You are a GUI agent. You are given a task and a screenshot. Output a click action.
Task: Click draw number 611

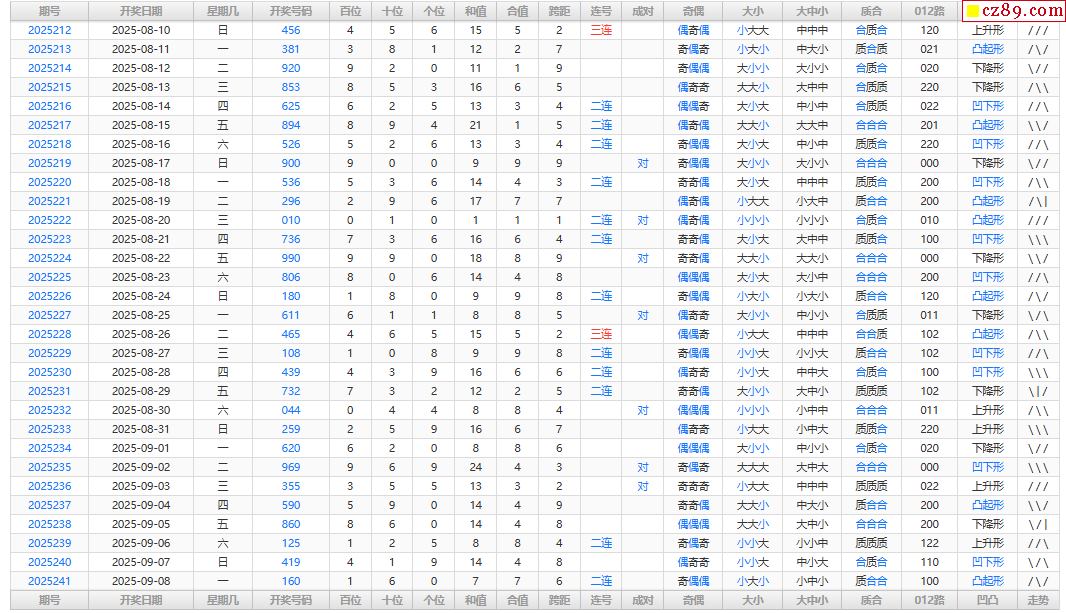point(291,315)
